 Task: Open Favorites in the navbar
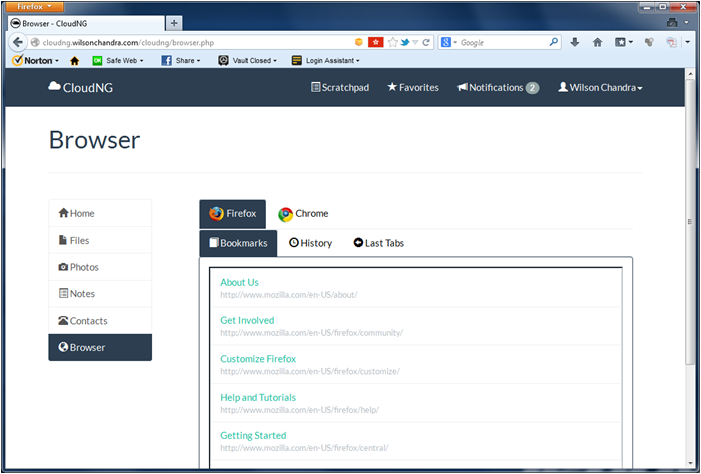click(x=413, y=87)
